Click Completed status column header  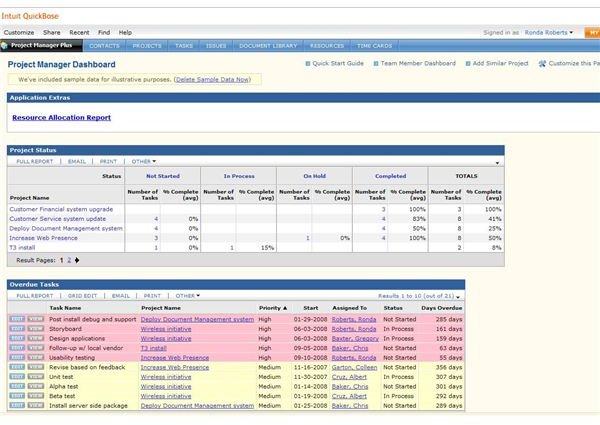tap(391, 176)
